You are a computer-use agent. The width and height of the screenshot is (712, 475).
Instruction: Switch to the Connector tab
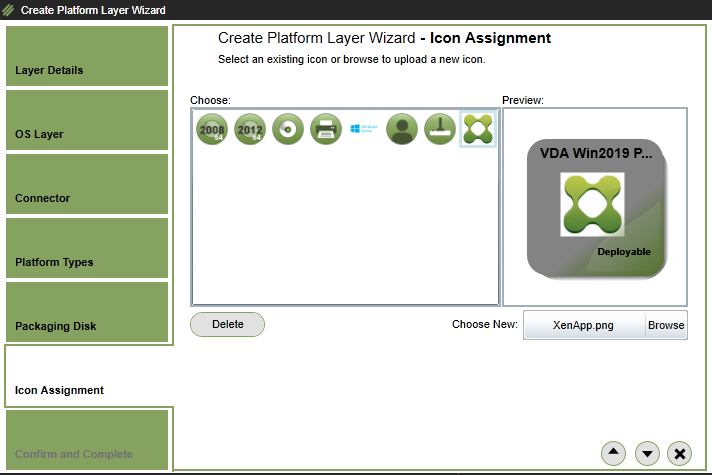tap(87, 184)
